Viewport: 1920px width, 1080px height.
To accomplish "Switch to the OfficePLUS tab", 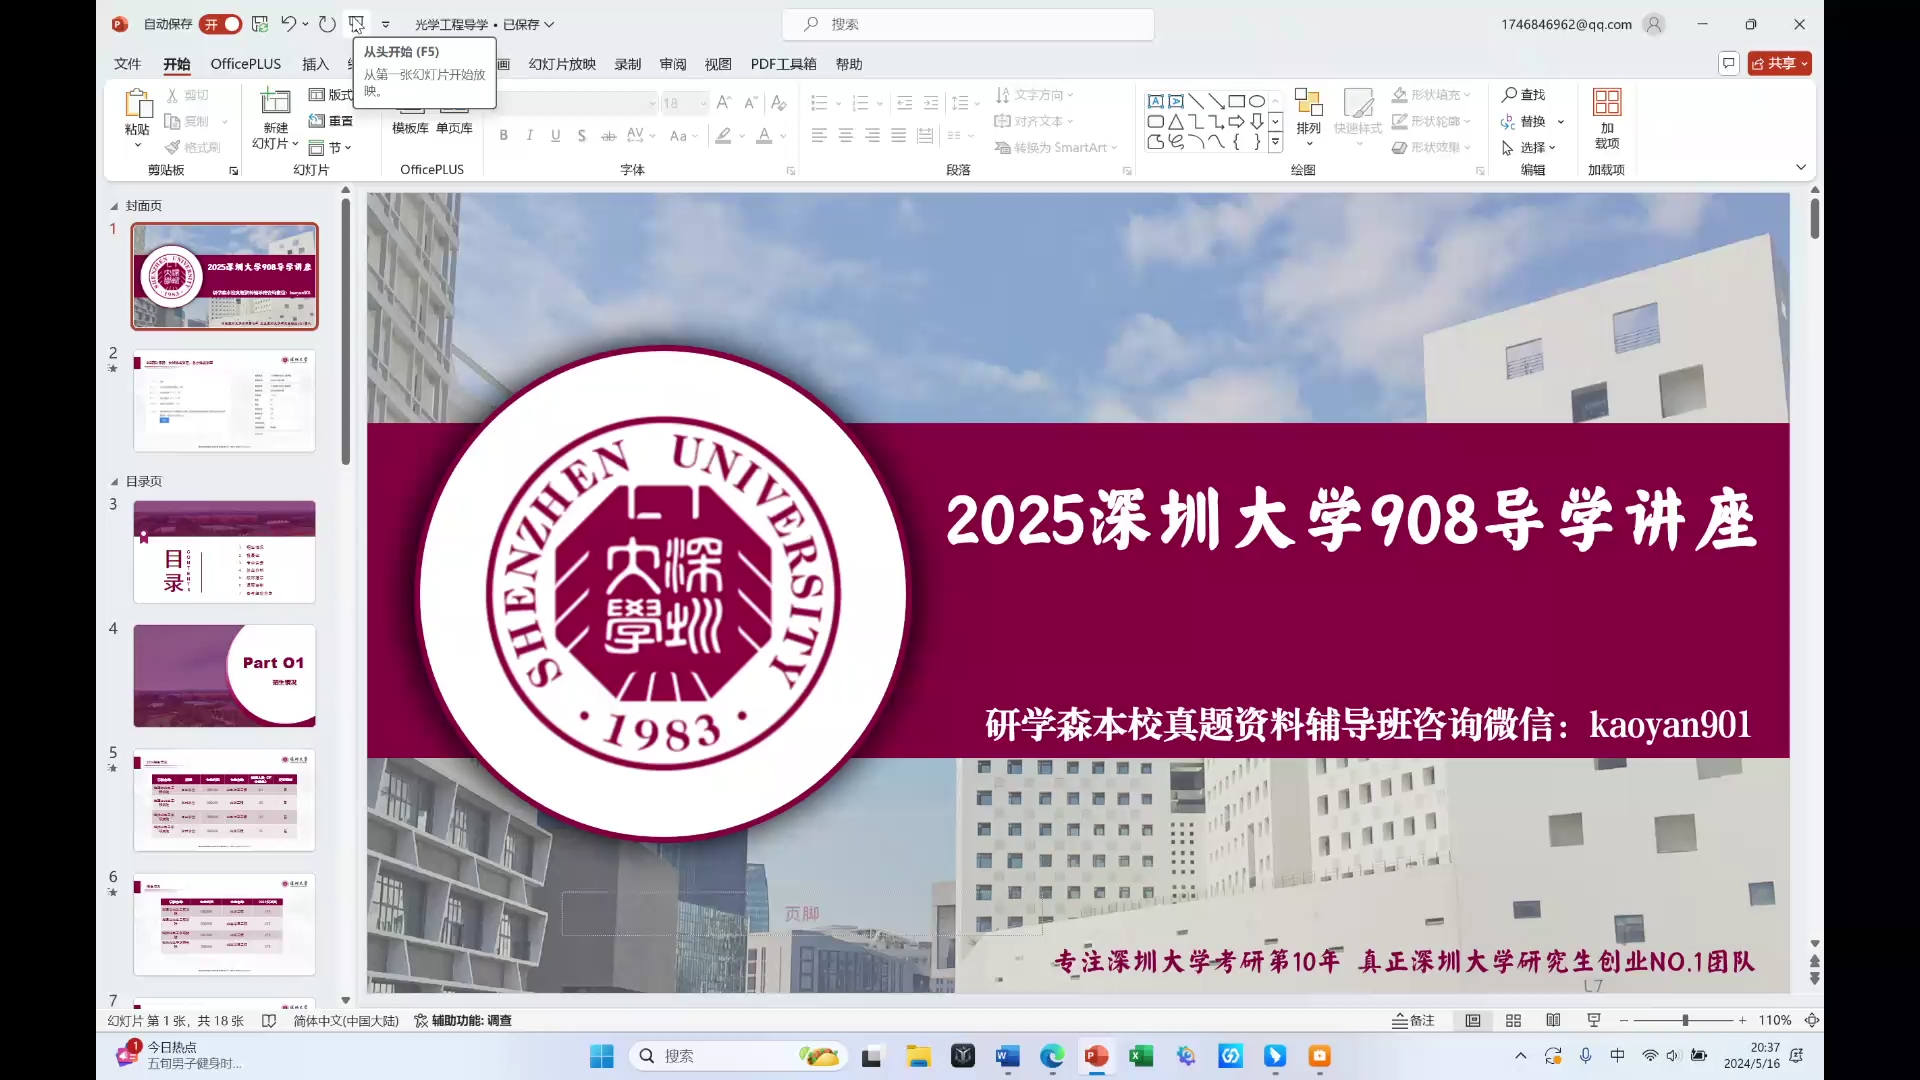I will [246, 64].
